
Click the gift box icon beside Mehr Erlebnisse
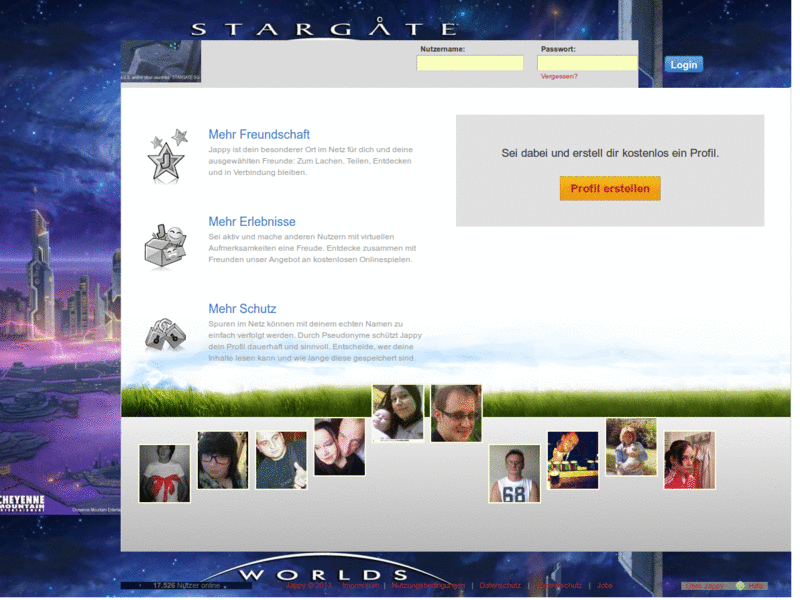(x=166, y=246)
